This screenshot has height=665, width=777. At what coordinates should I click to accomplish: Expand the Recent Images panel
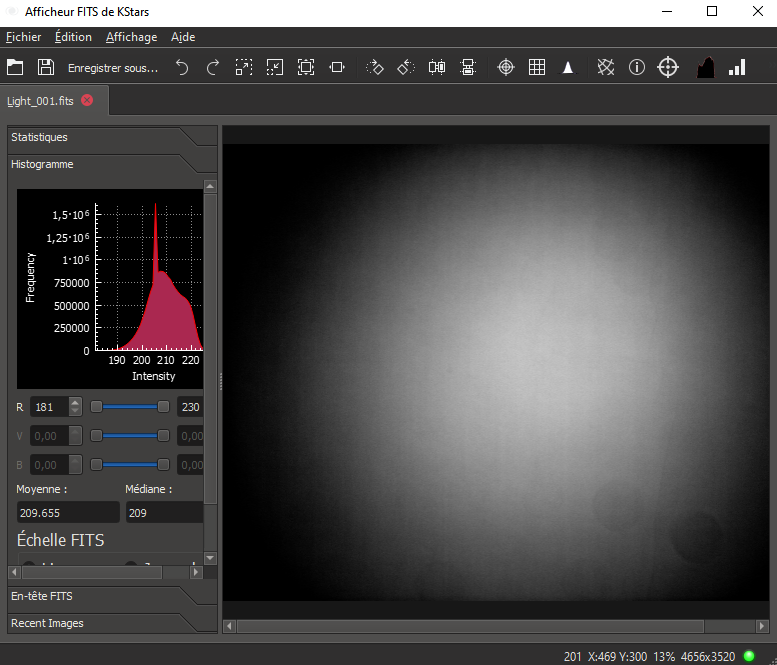click(x=47, y=623)
